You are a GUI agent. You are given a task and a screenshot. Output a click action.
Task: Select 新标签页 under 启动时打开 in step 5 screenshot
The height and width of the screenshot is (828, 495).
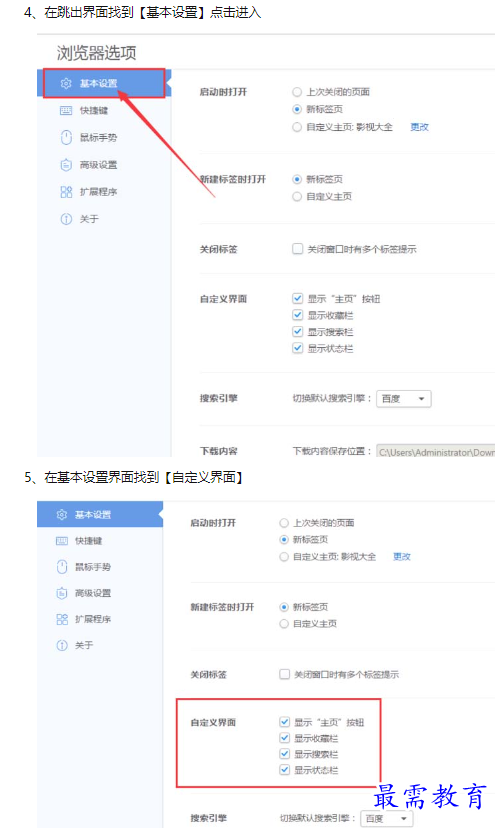284,539
